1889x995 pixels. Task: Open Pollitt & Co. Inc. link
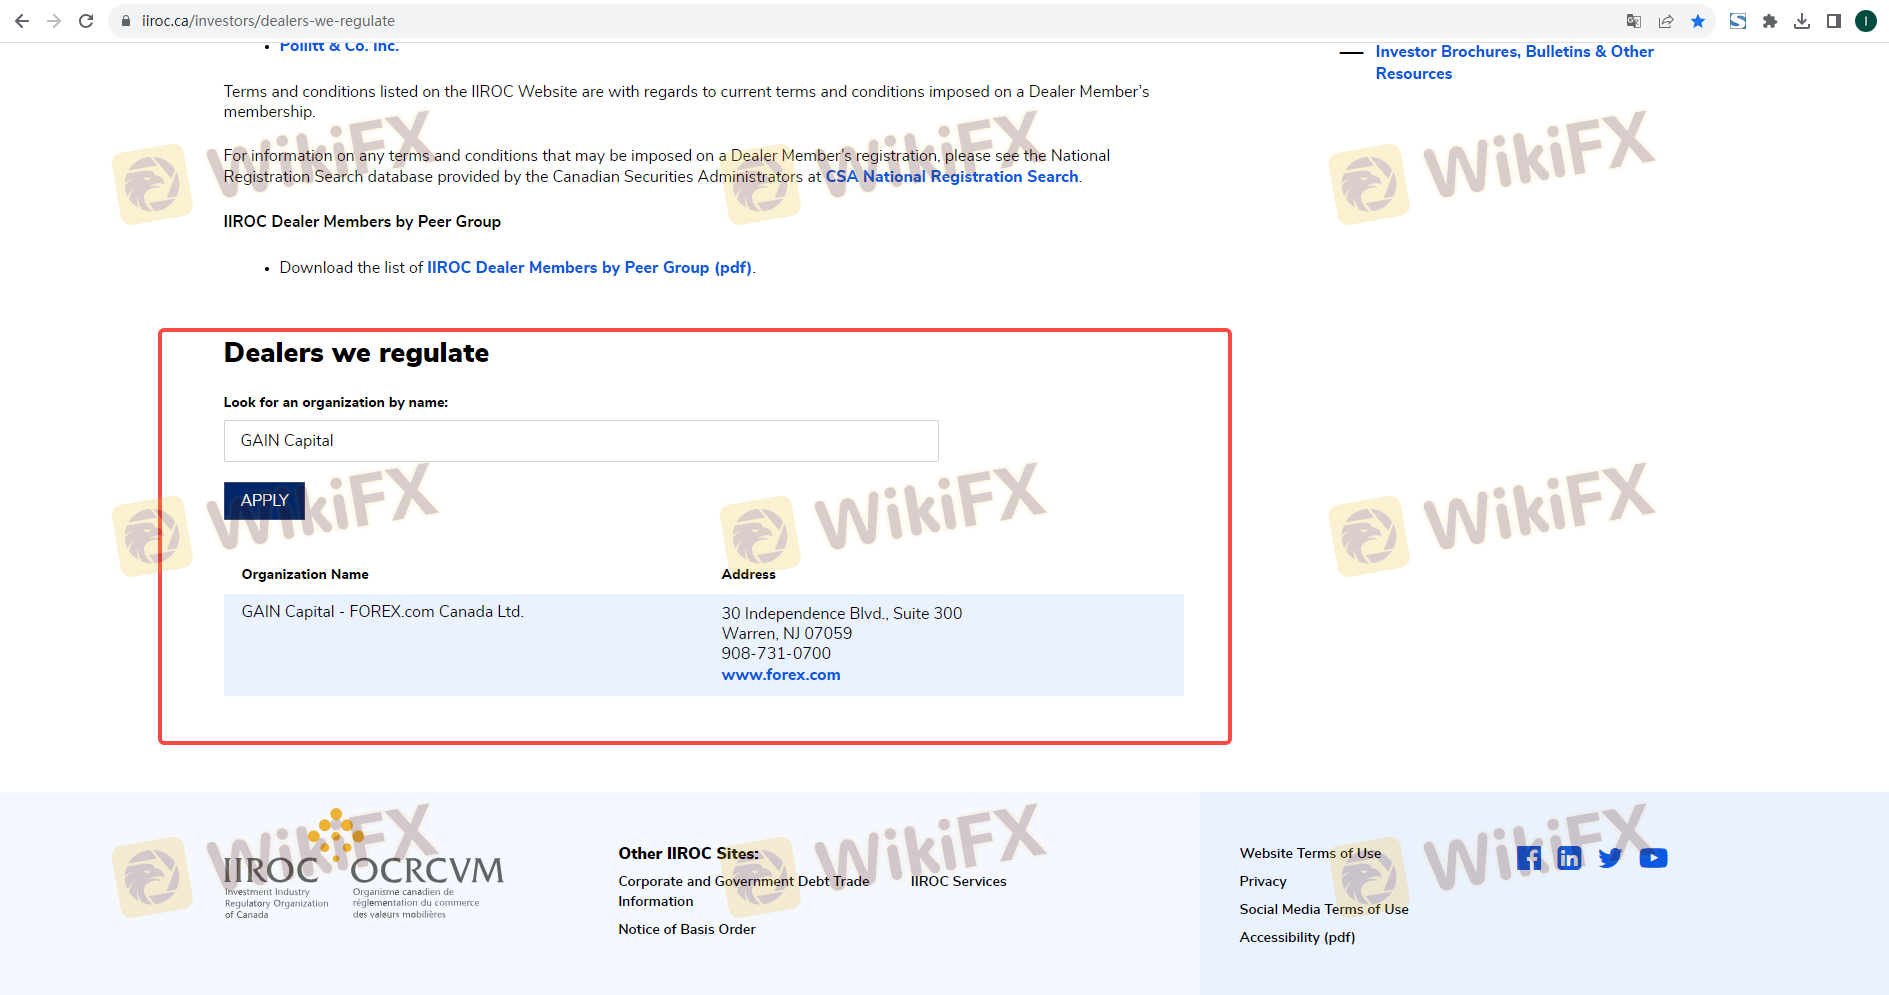(339, 46)
